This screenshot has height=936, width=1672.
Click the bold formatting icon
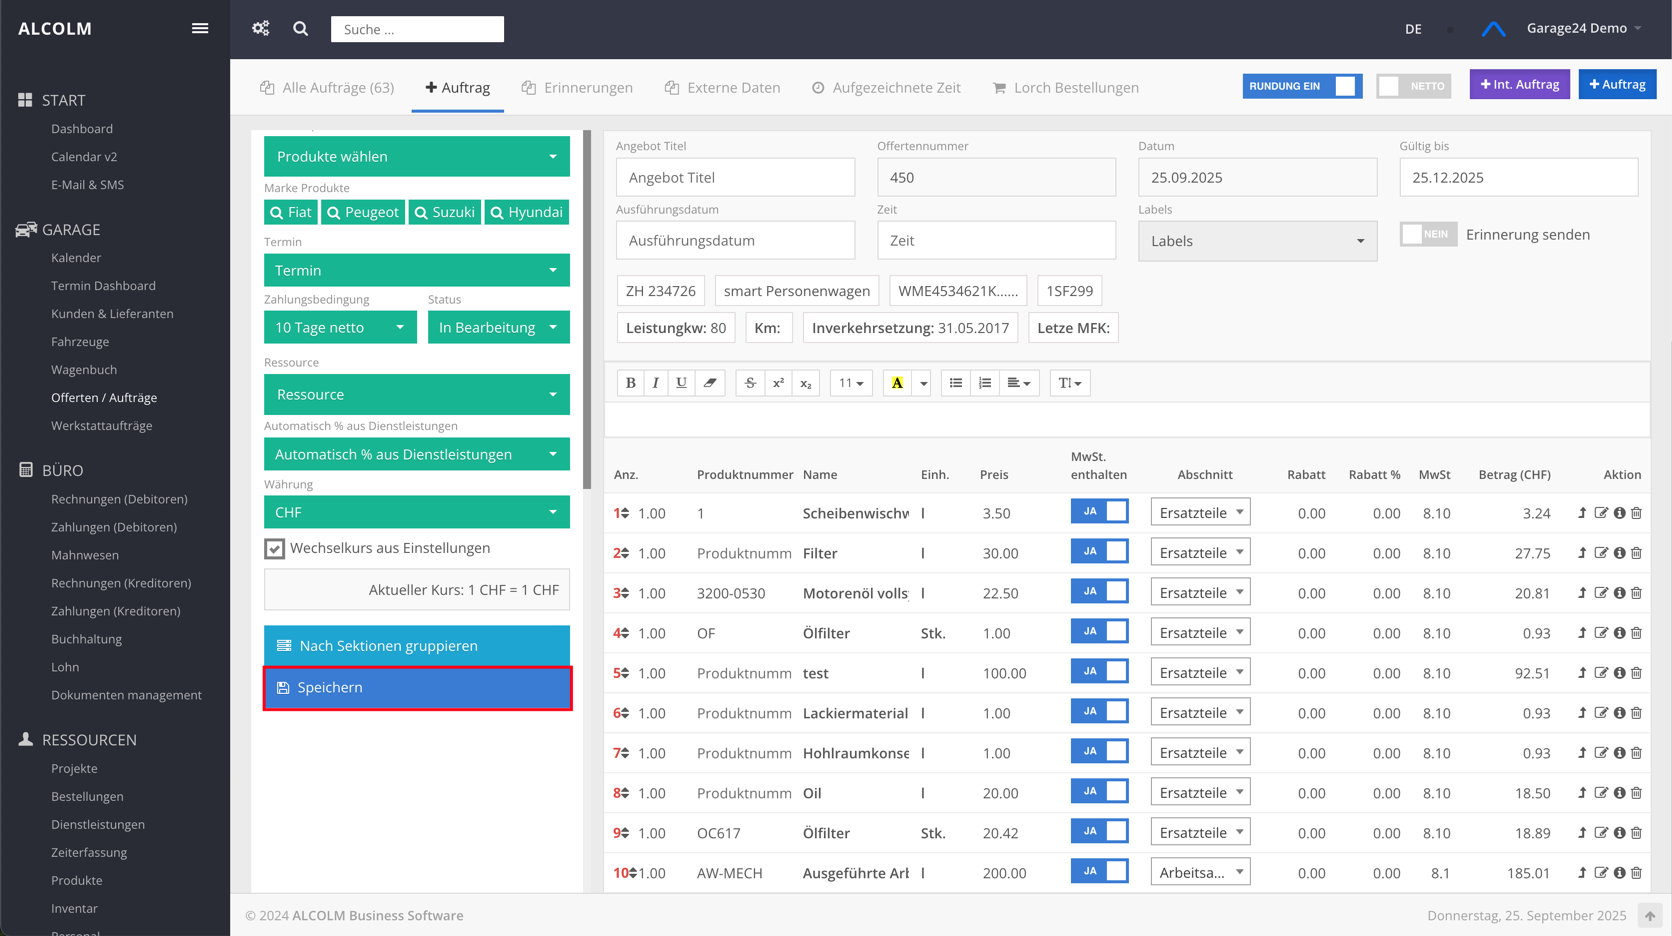coord(630,383)
